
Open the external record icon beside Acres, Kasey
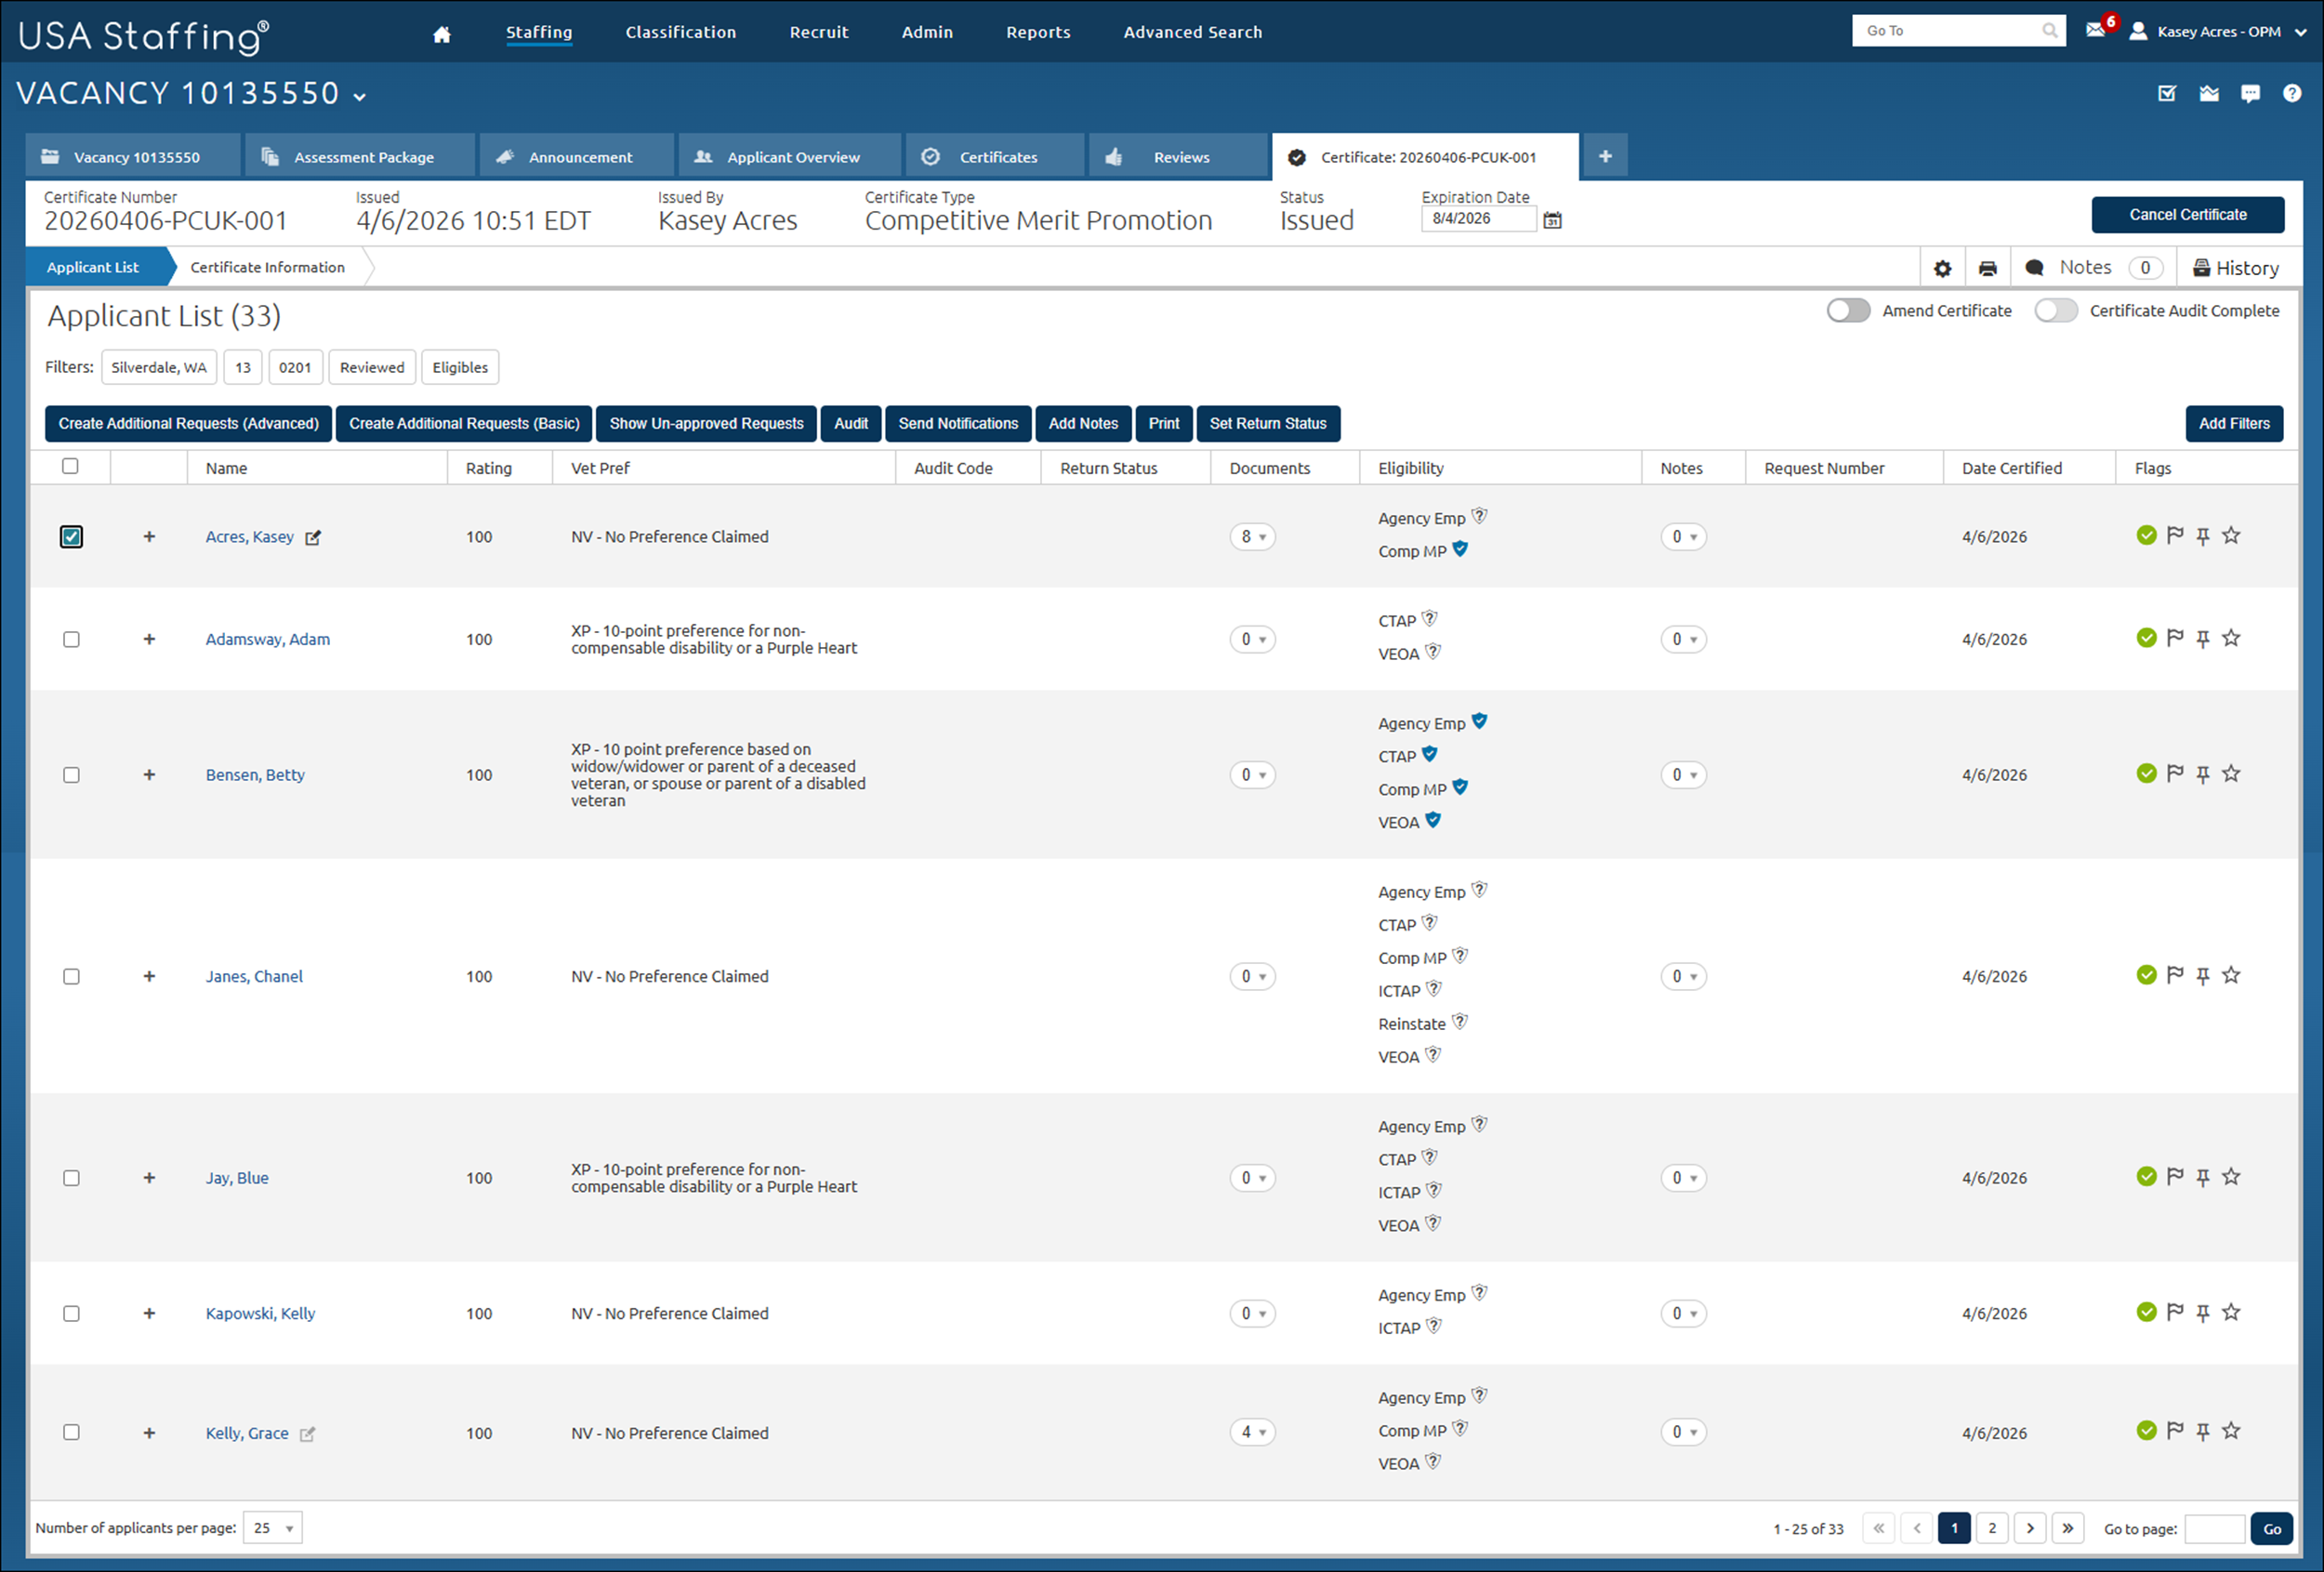313,538
